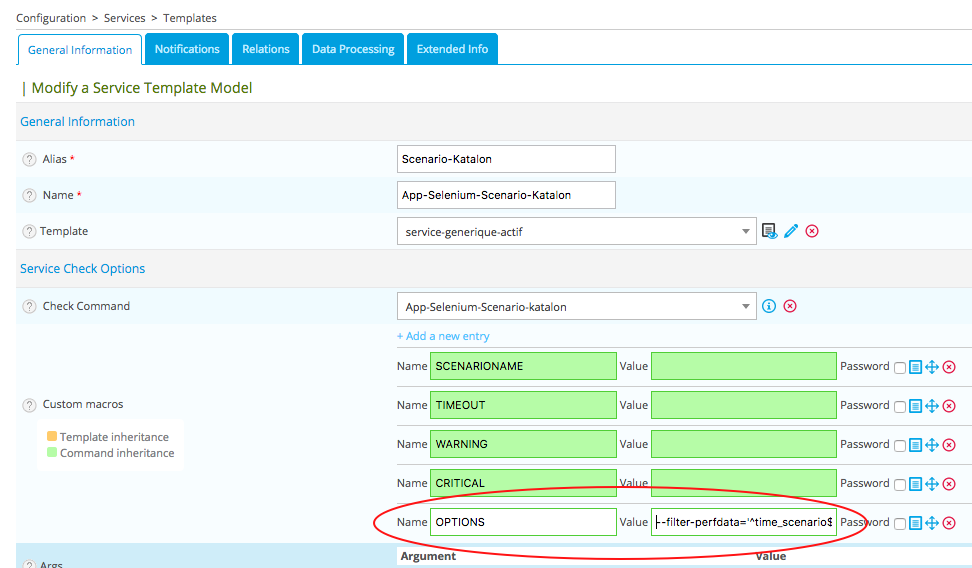Click the Add a new entry link

coord(443,336)
